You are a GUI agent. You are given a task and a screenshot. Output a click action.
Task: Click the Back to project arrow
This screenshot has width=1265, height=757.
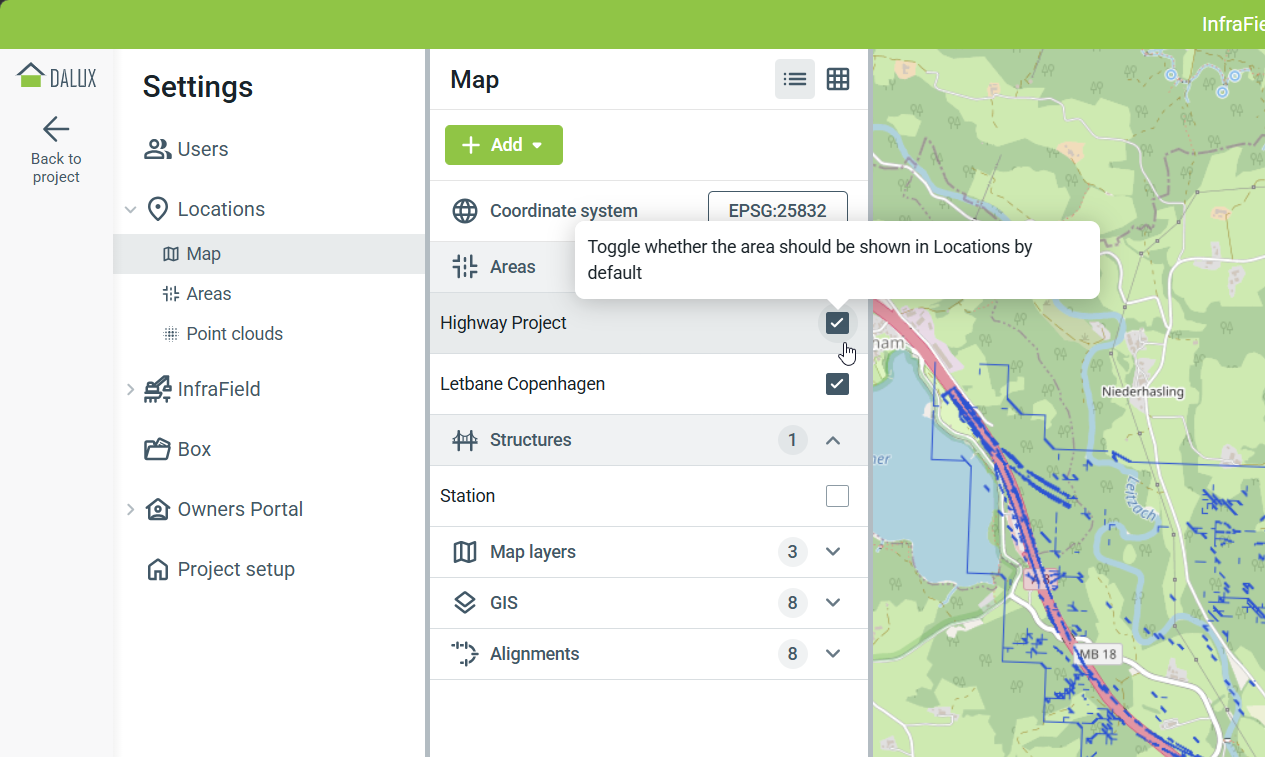(x=56, y=129)
